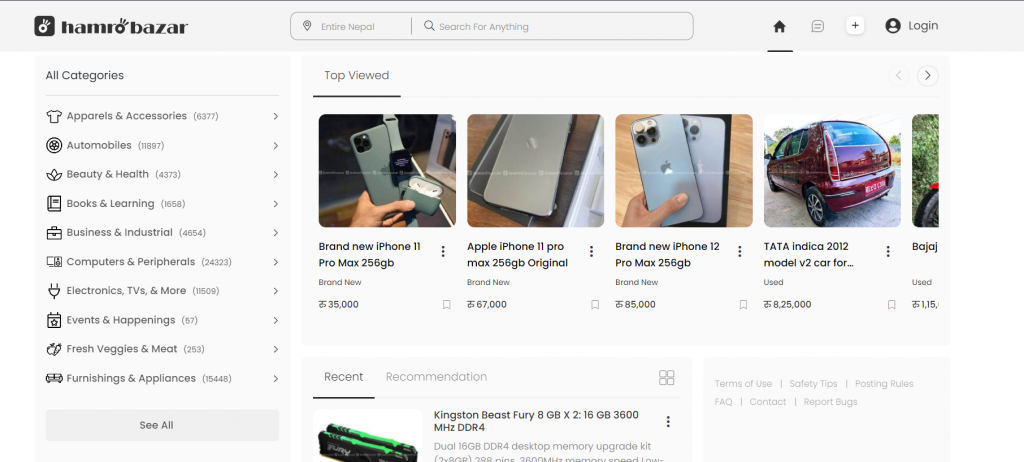The image size is (1024, 462).
Task: Select the Top Viewed tab
Action: [x=357, y=76]
